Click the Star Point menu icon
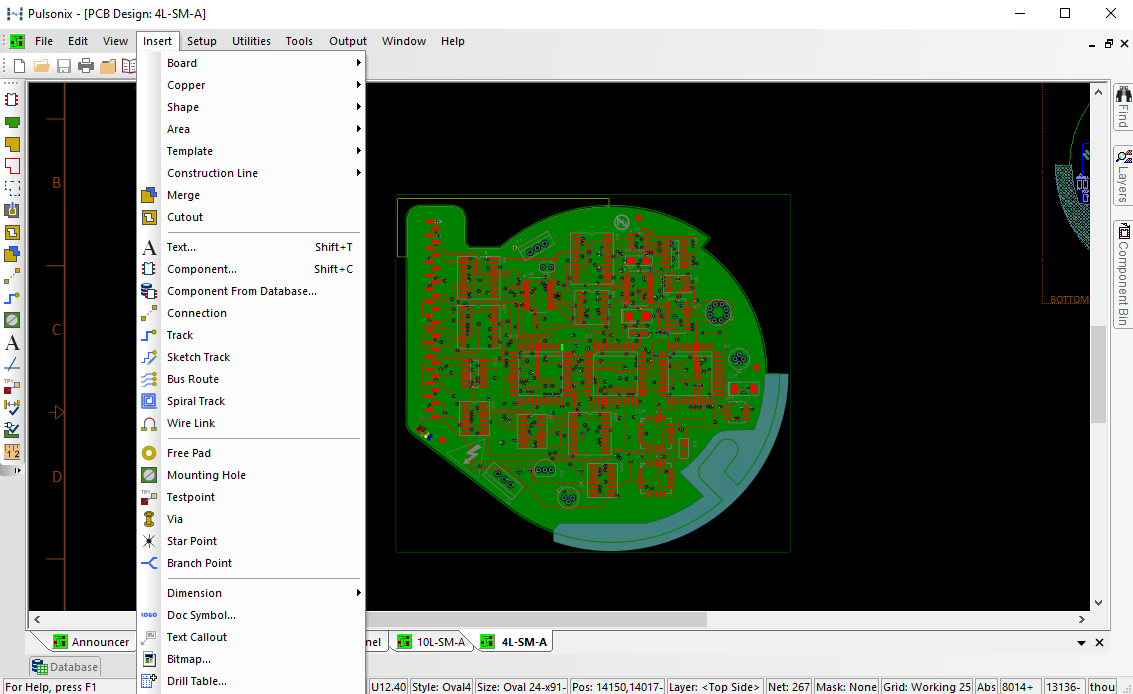 pos(149,541)
